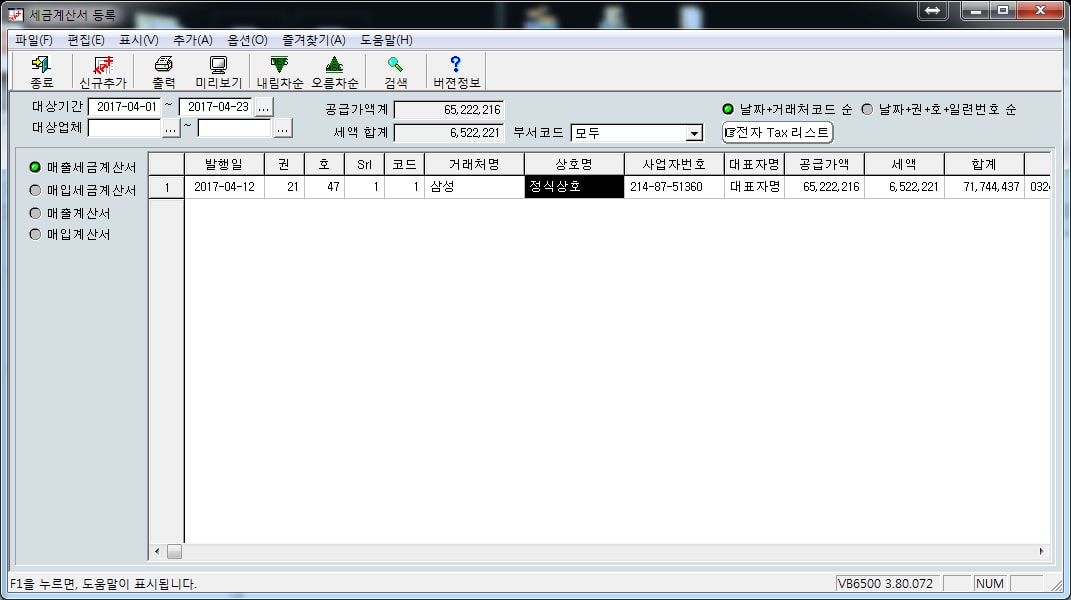Viewport: 1071px width, 600px height.
Task: Click the horizontal scrollbar right arrow
Action: click(1041, 551)
